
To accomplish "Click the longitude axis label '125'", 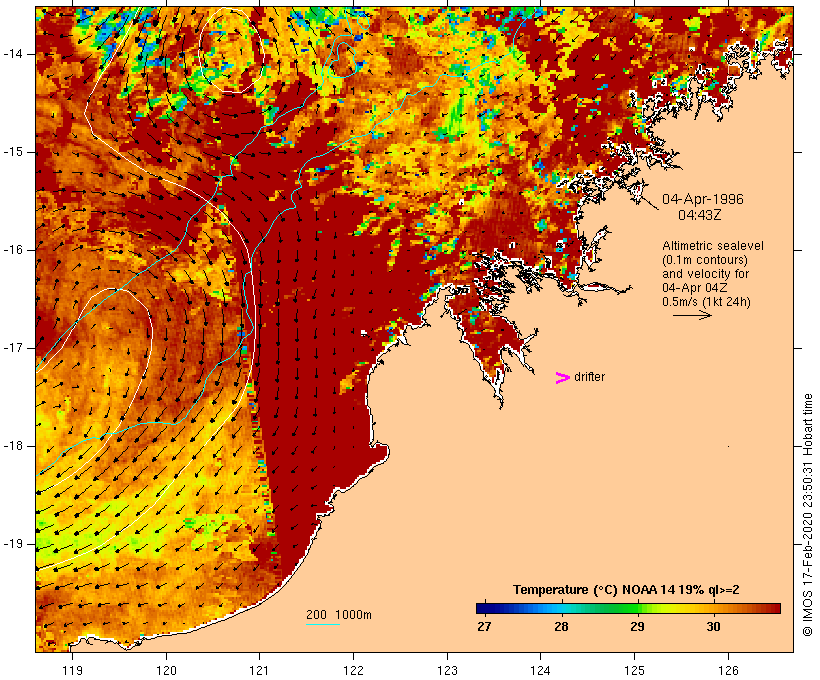I will (x=635, y=670).
